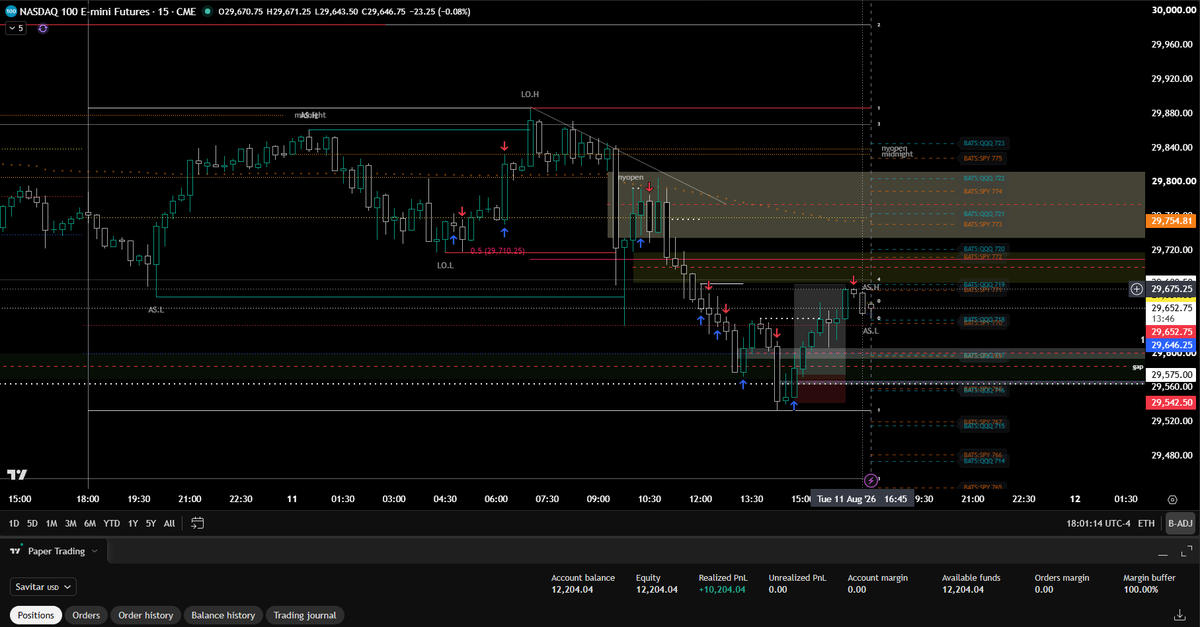Set chart range to 1M
1200x627 pixels.
tap(51, 523)
